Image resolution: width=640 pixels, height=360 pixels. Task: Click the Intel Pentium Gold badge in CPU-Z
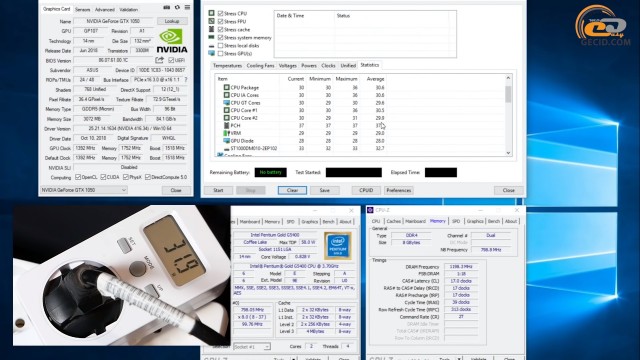[338, 246]
